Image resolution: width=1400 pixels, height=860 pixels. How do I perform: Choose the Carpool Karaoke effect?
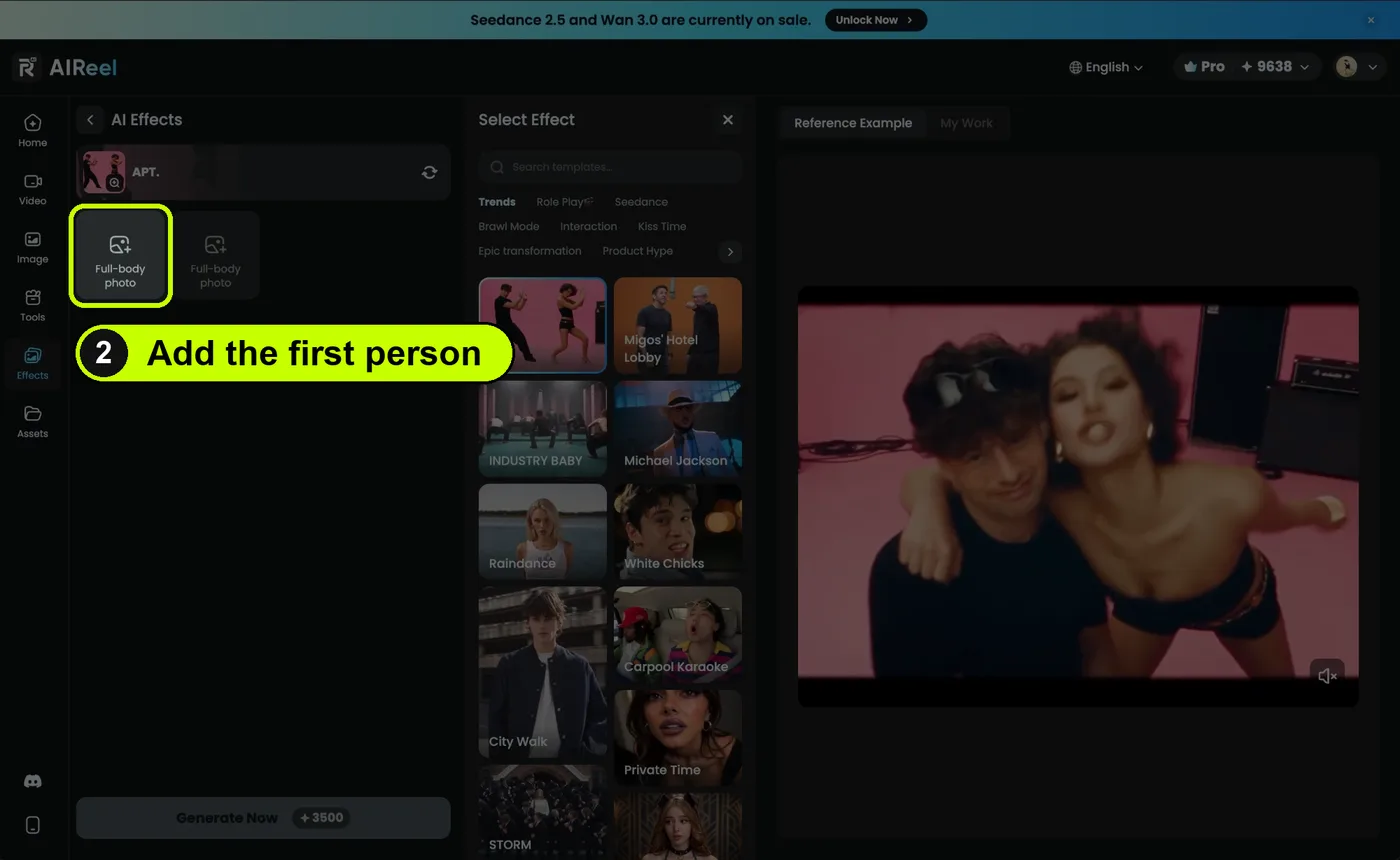click(x=678, y=634)
